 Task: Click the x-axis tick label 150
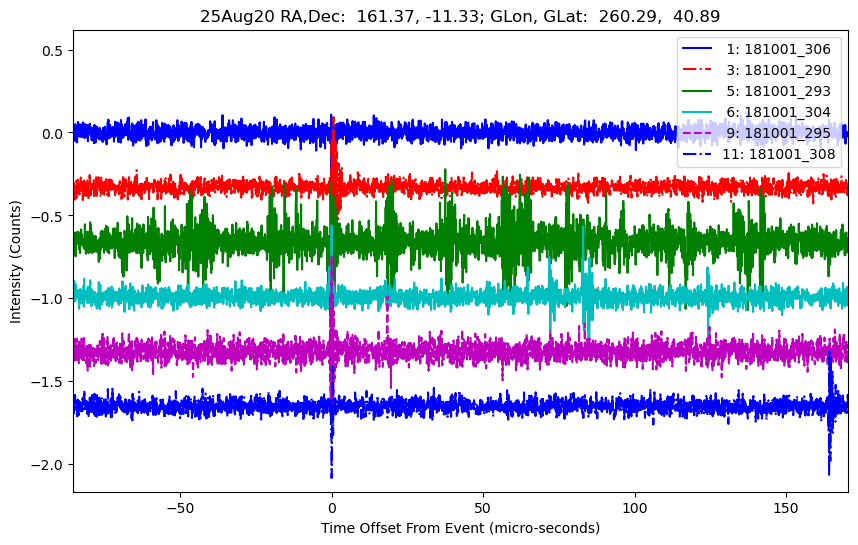click(786, 506)
